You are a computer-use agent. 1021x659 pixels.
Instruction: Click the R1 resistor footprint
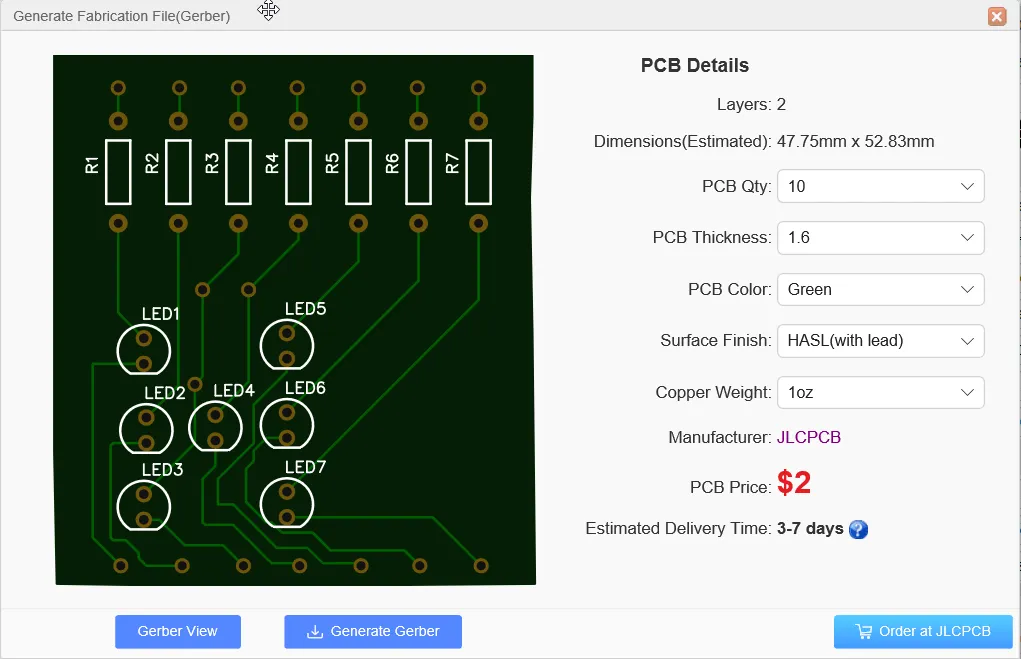[118, 172]
